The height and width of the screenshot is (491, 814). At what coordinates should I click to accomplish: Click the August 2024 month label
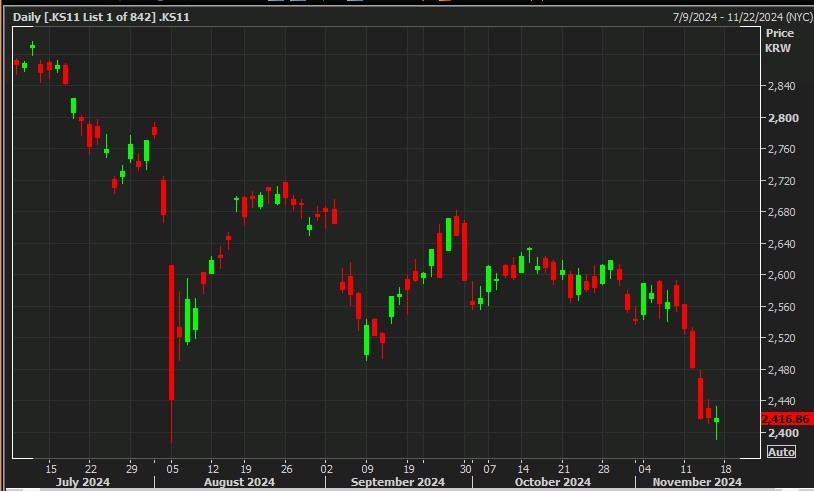239,482
